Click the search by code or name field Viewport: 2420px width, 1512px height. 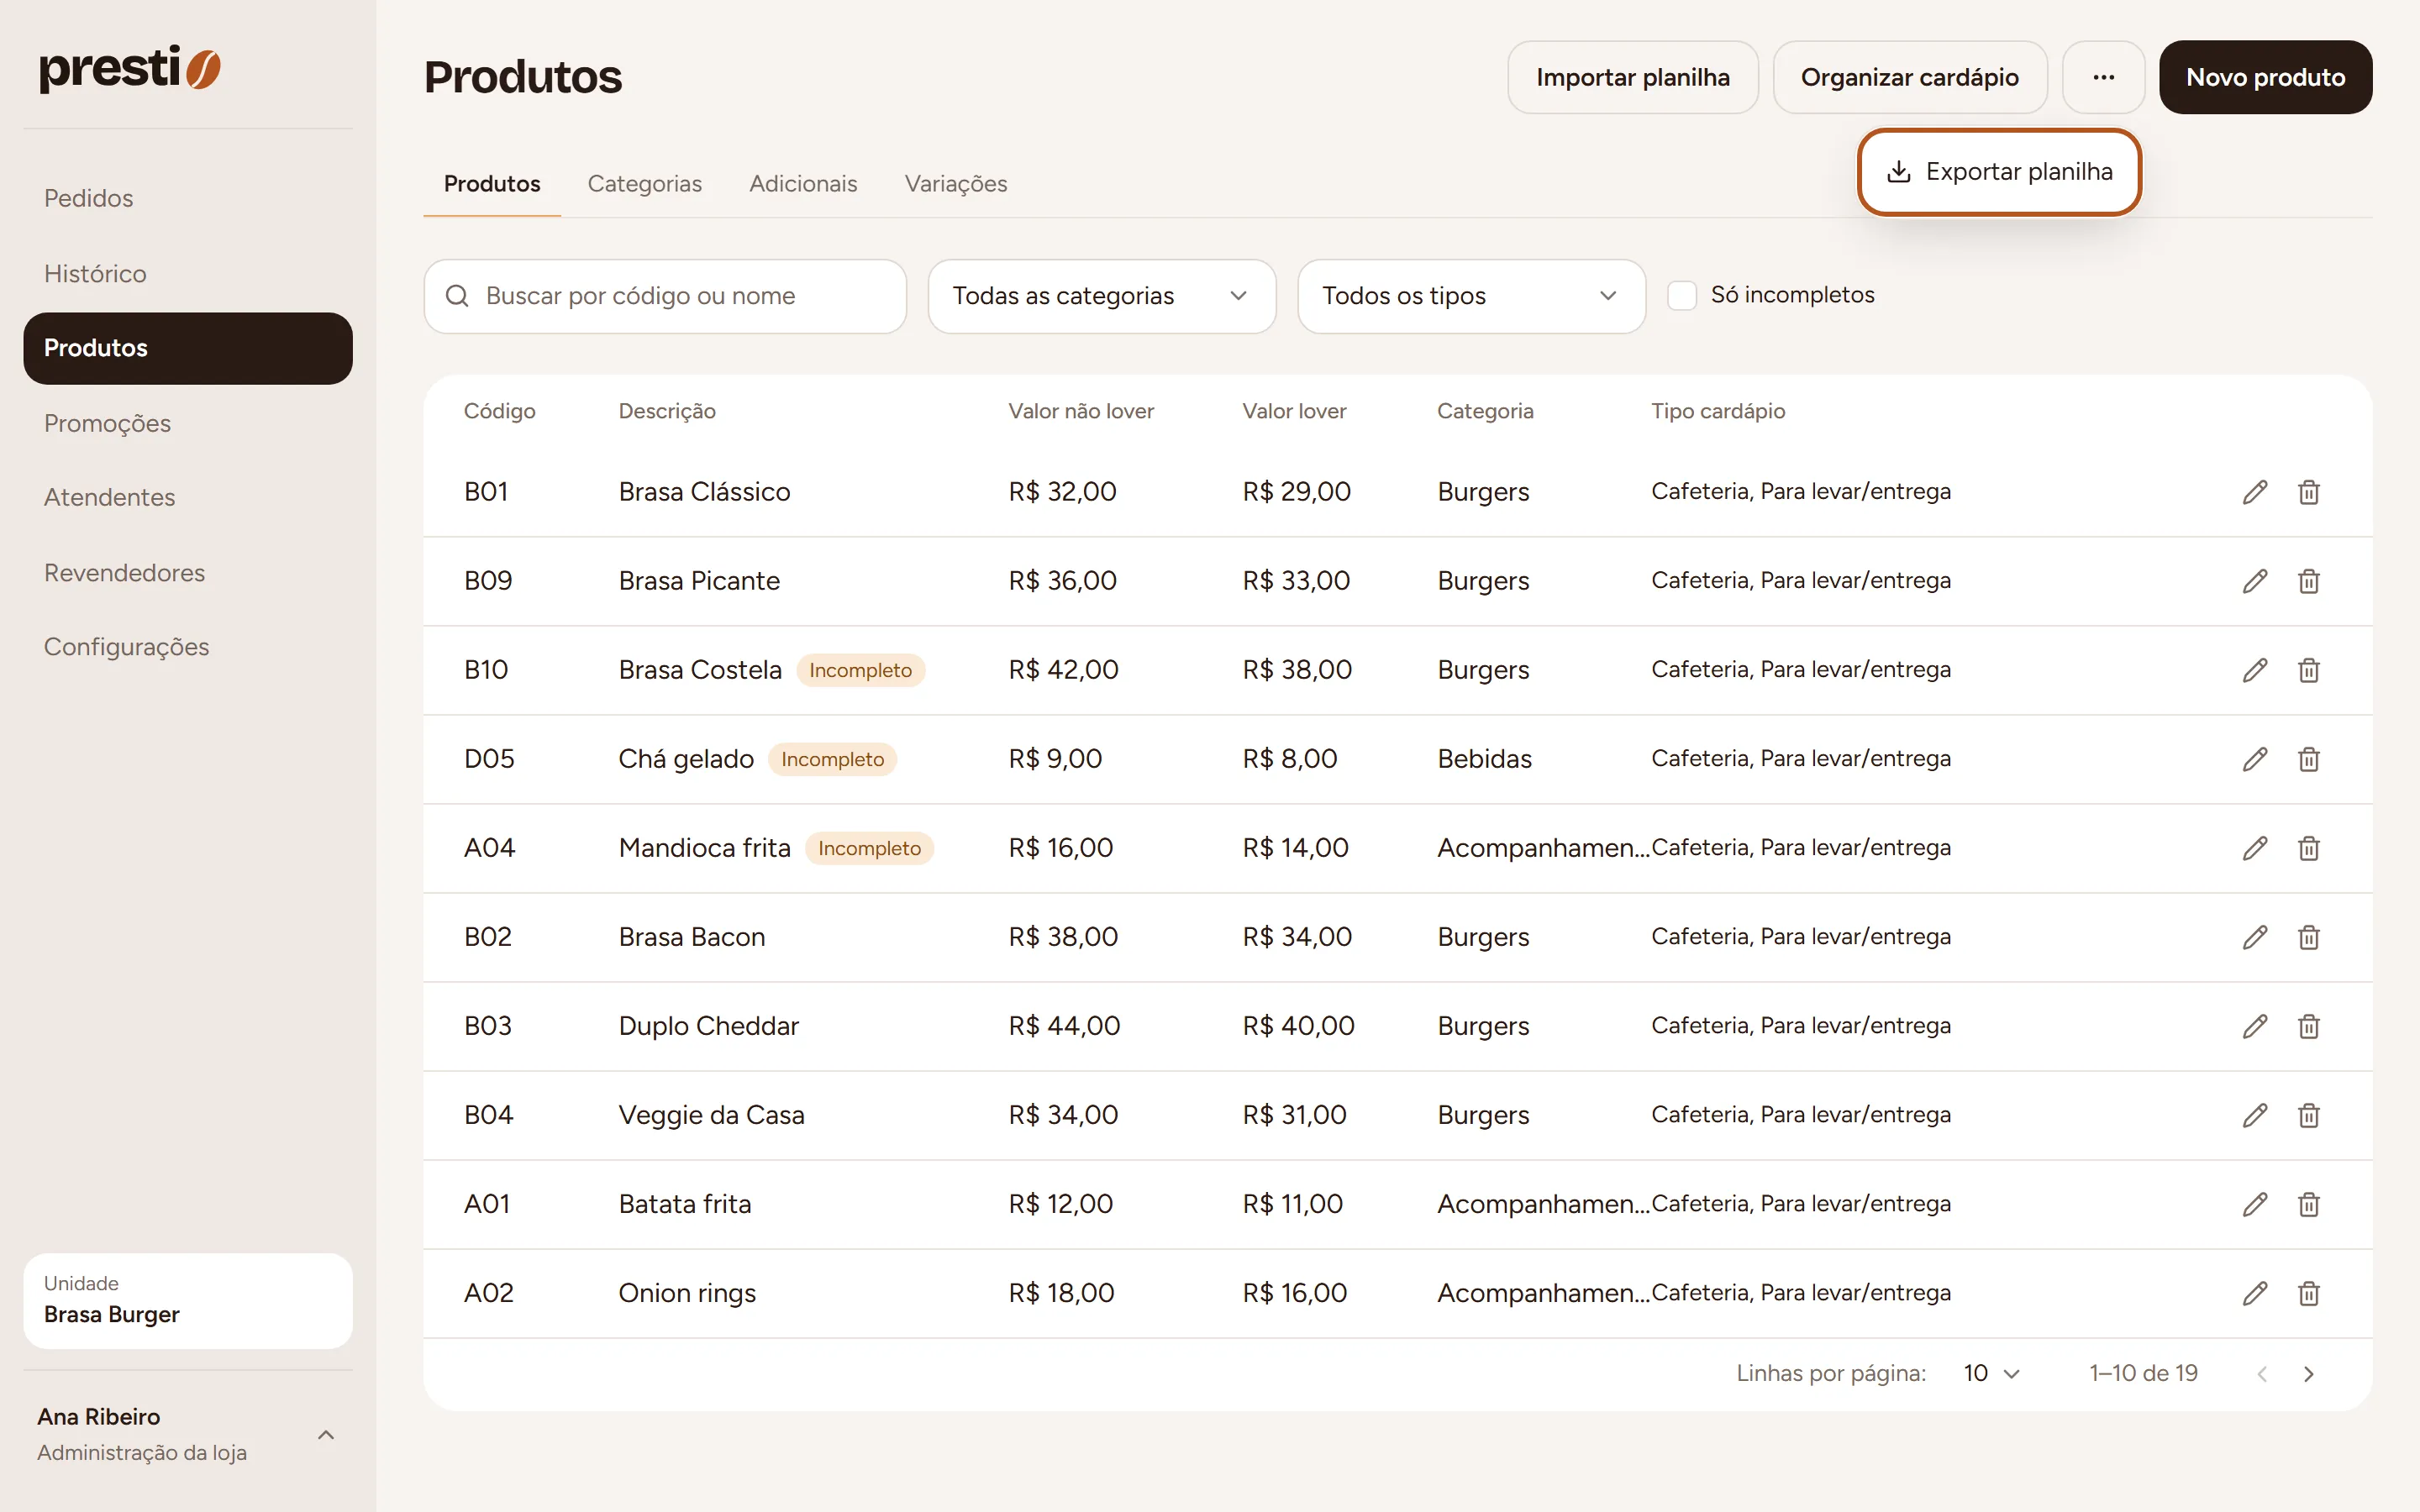(x=665, y=296)
